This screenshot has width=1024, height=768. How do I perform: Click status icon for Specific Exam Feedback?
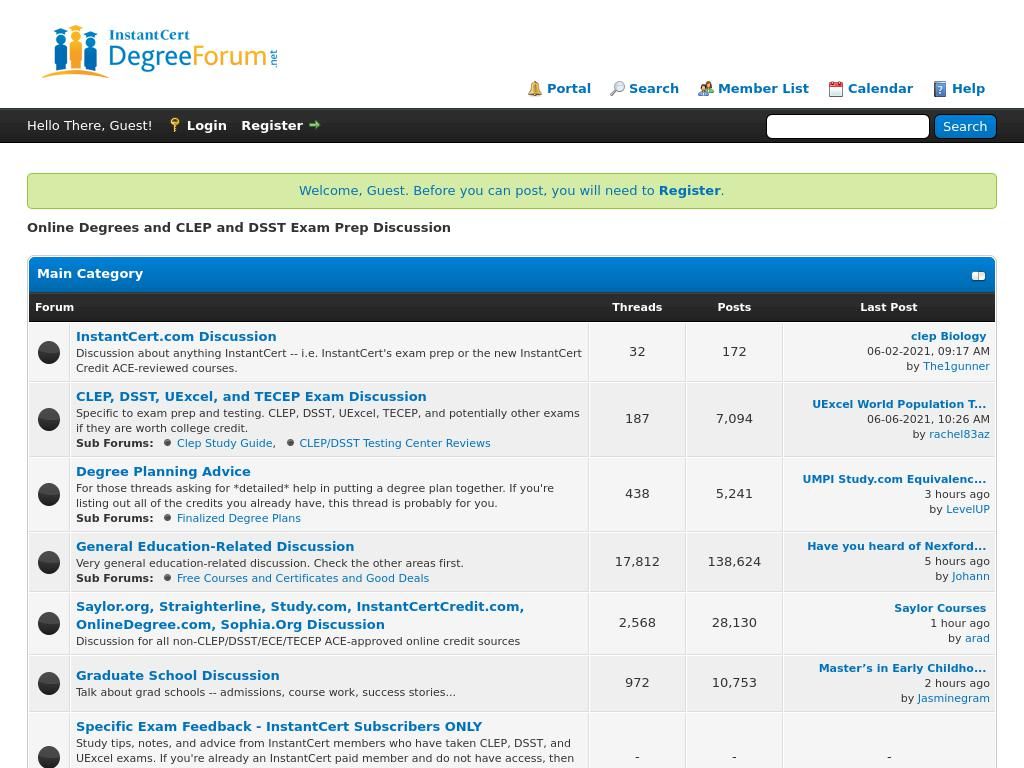tap(49, 756)
